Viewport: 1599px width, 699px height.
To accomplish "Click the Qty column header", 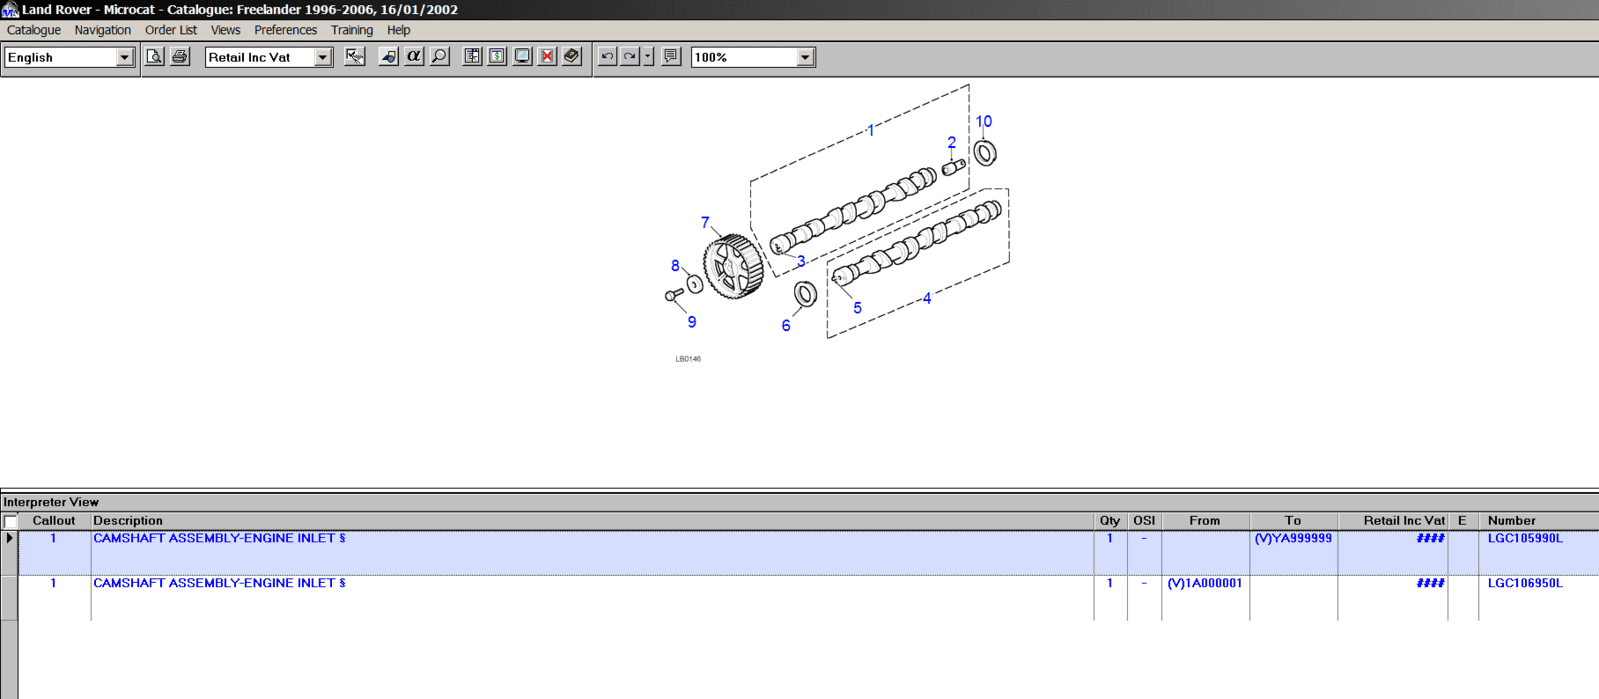I will pyautogui.click(x=1110, y=521).
